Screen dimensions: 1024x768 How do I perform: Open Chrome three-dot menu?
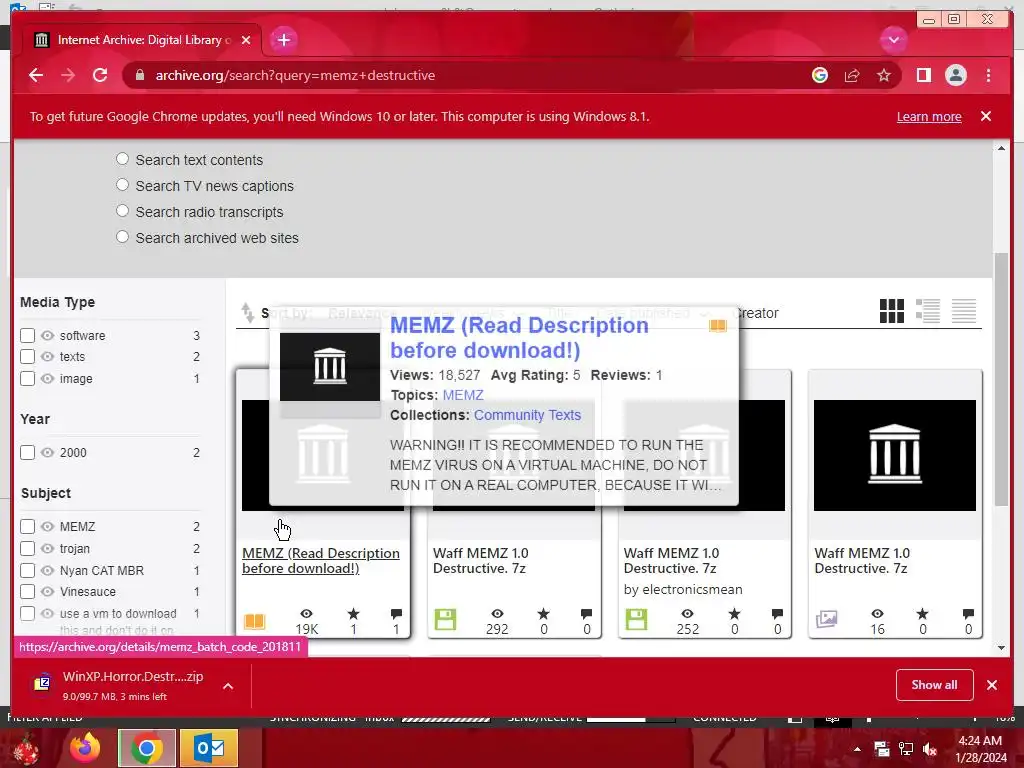(x=988, y=75)
